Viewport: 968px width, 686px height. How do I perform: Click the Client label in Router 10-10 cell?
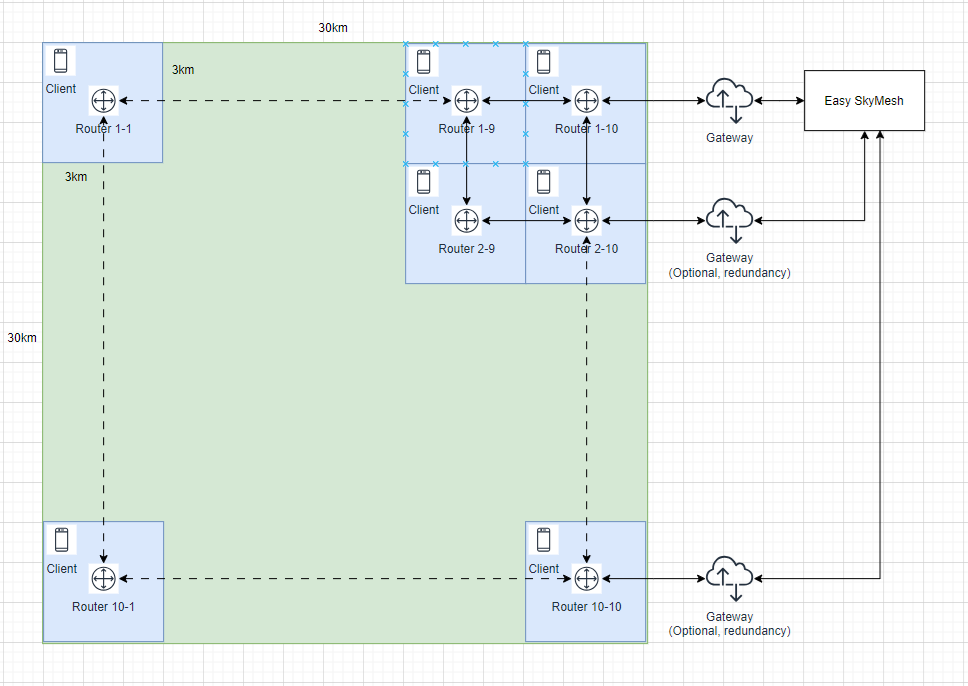point(543,569)
